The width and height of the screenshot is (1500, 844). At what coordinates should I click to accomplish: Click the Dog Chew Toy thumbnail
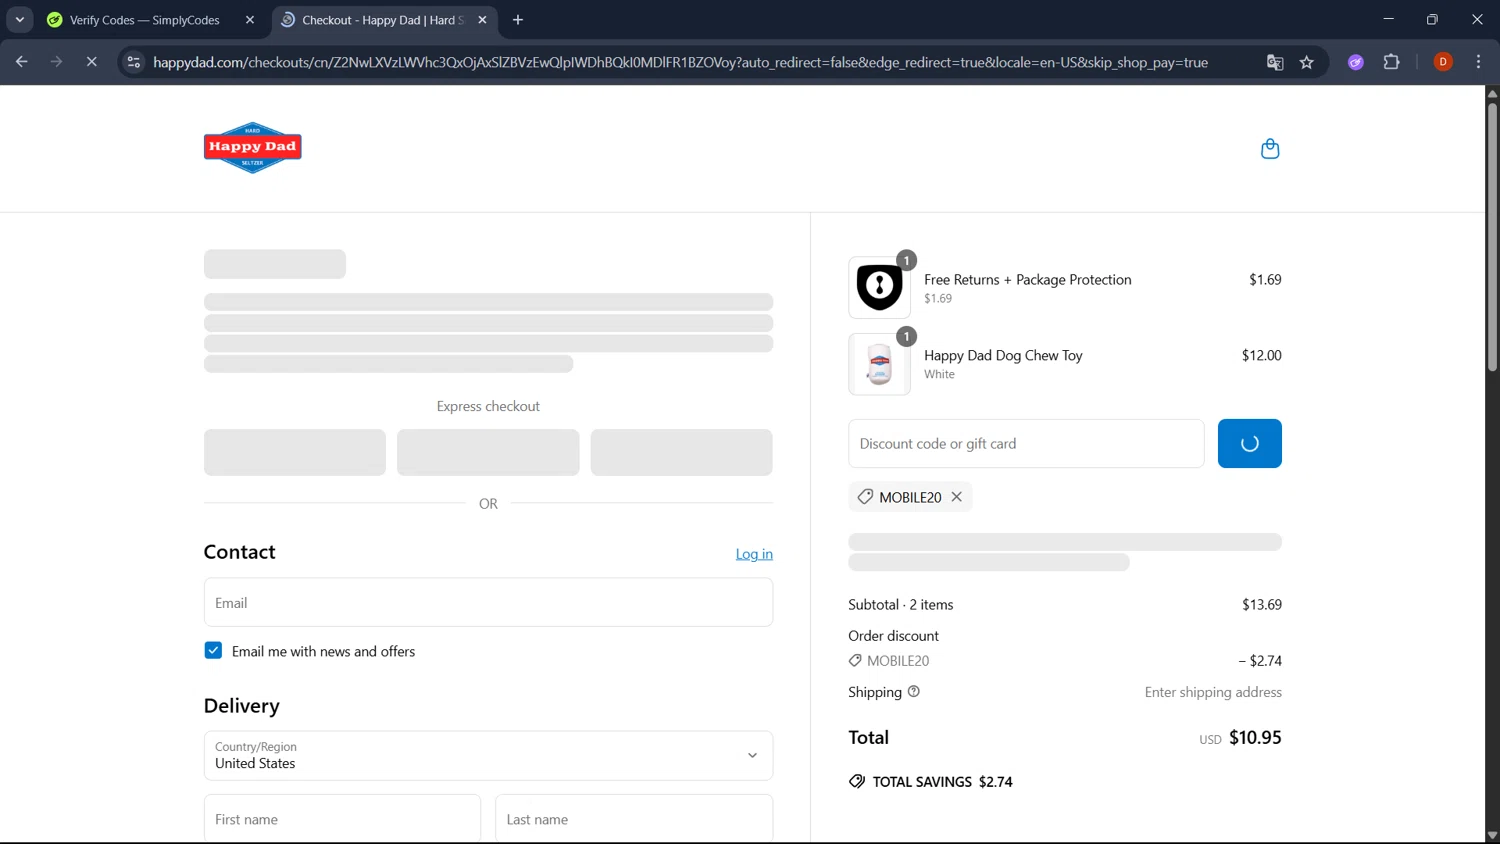pos(879,364)
